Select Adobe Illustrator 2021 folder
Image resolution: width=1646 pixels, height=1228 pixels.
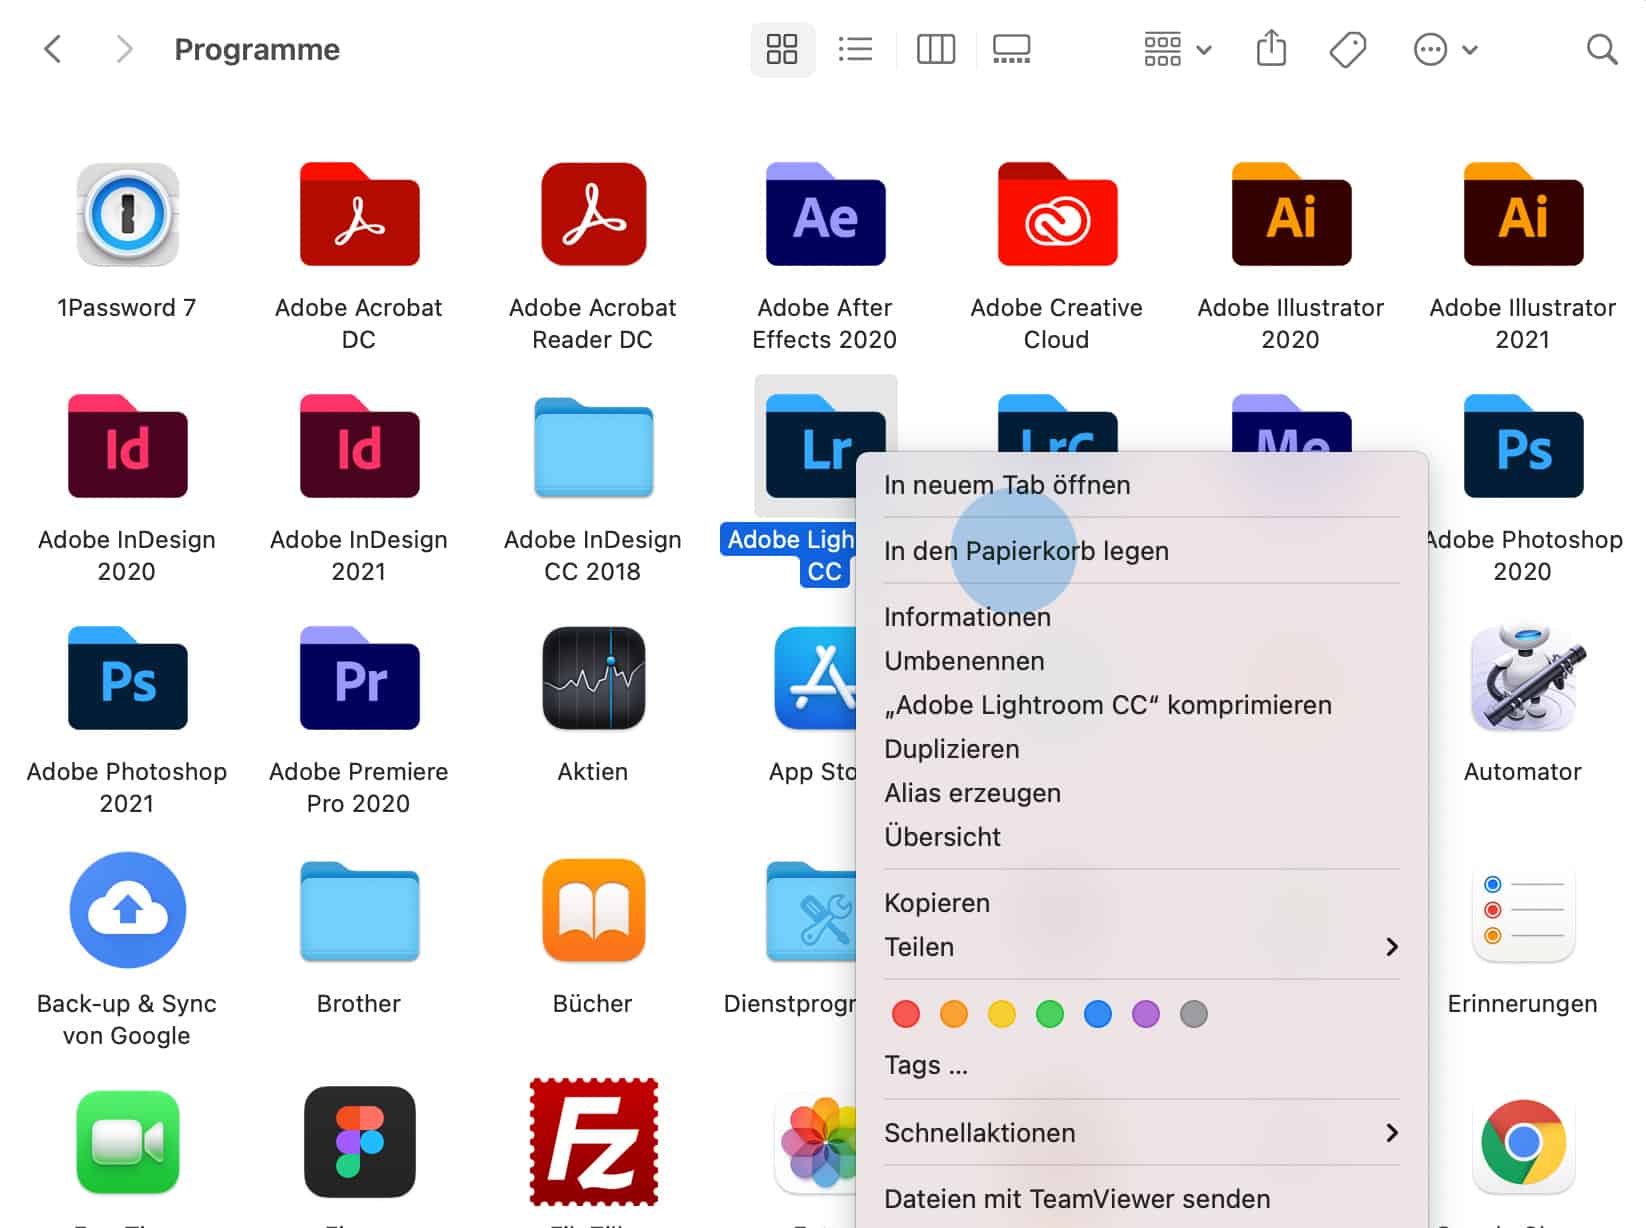1523,214
